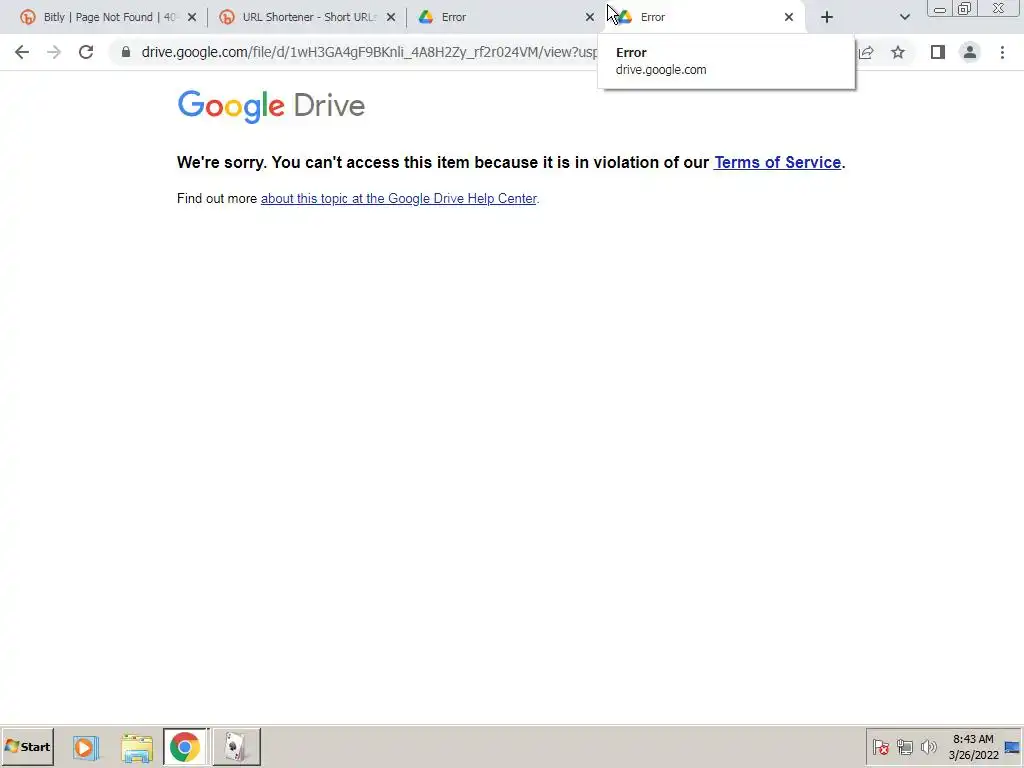Bookmark this page with the star icon
The image size is (1024, 768).
[x=898, y=52]
